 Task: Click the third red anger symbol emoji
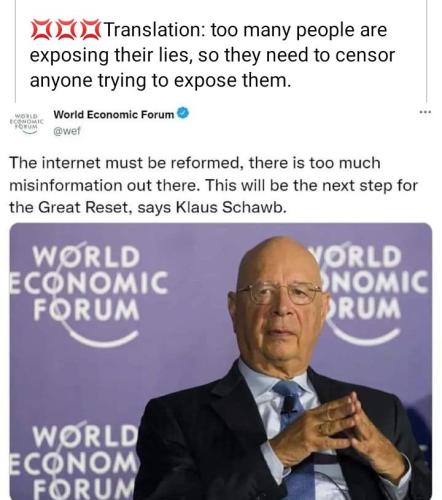coord(89,30)
